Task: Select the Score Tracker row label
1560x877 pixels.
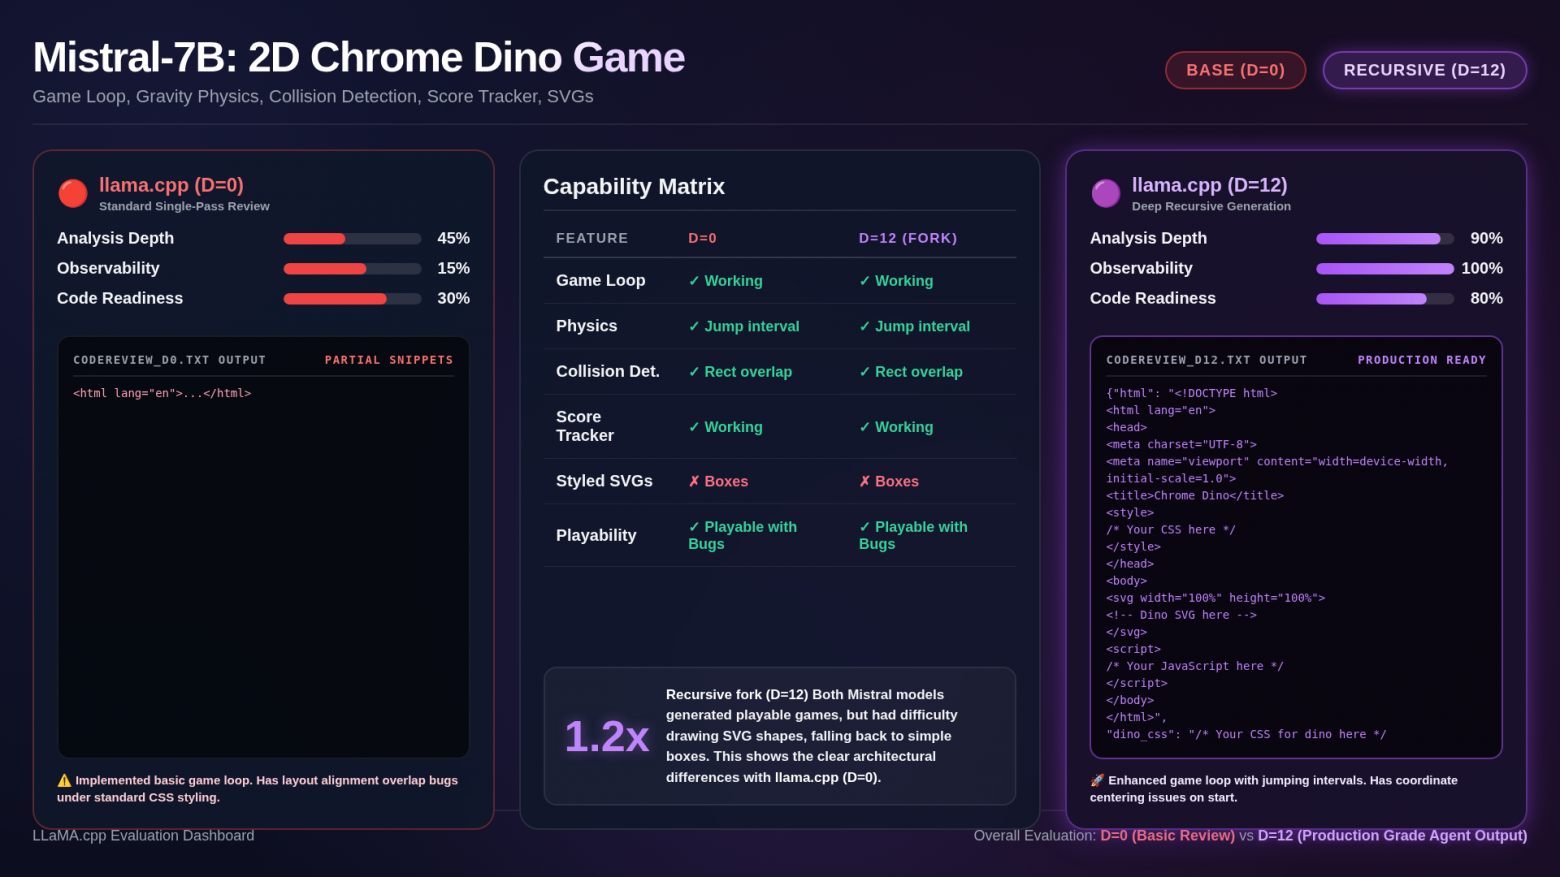Action: [585, 426]
